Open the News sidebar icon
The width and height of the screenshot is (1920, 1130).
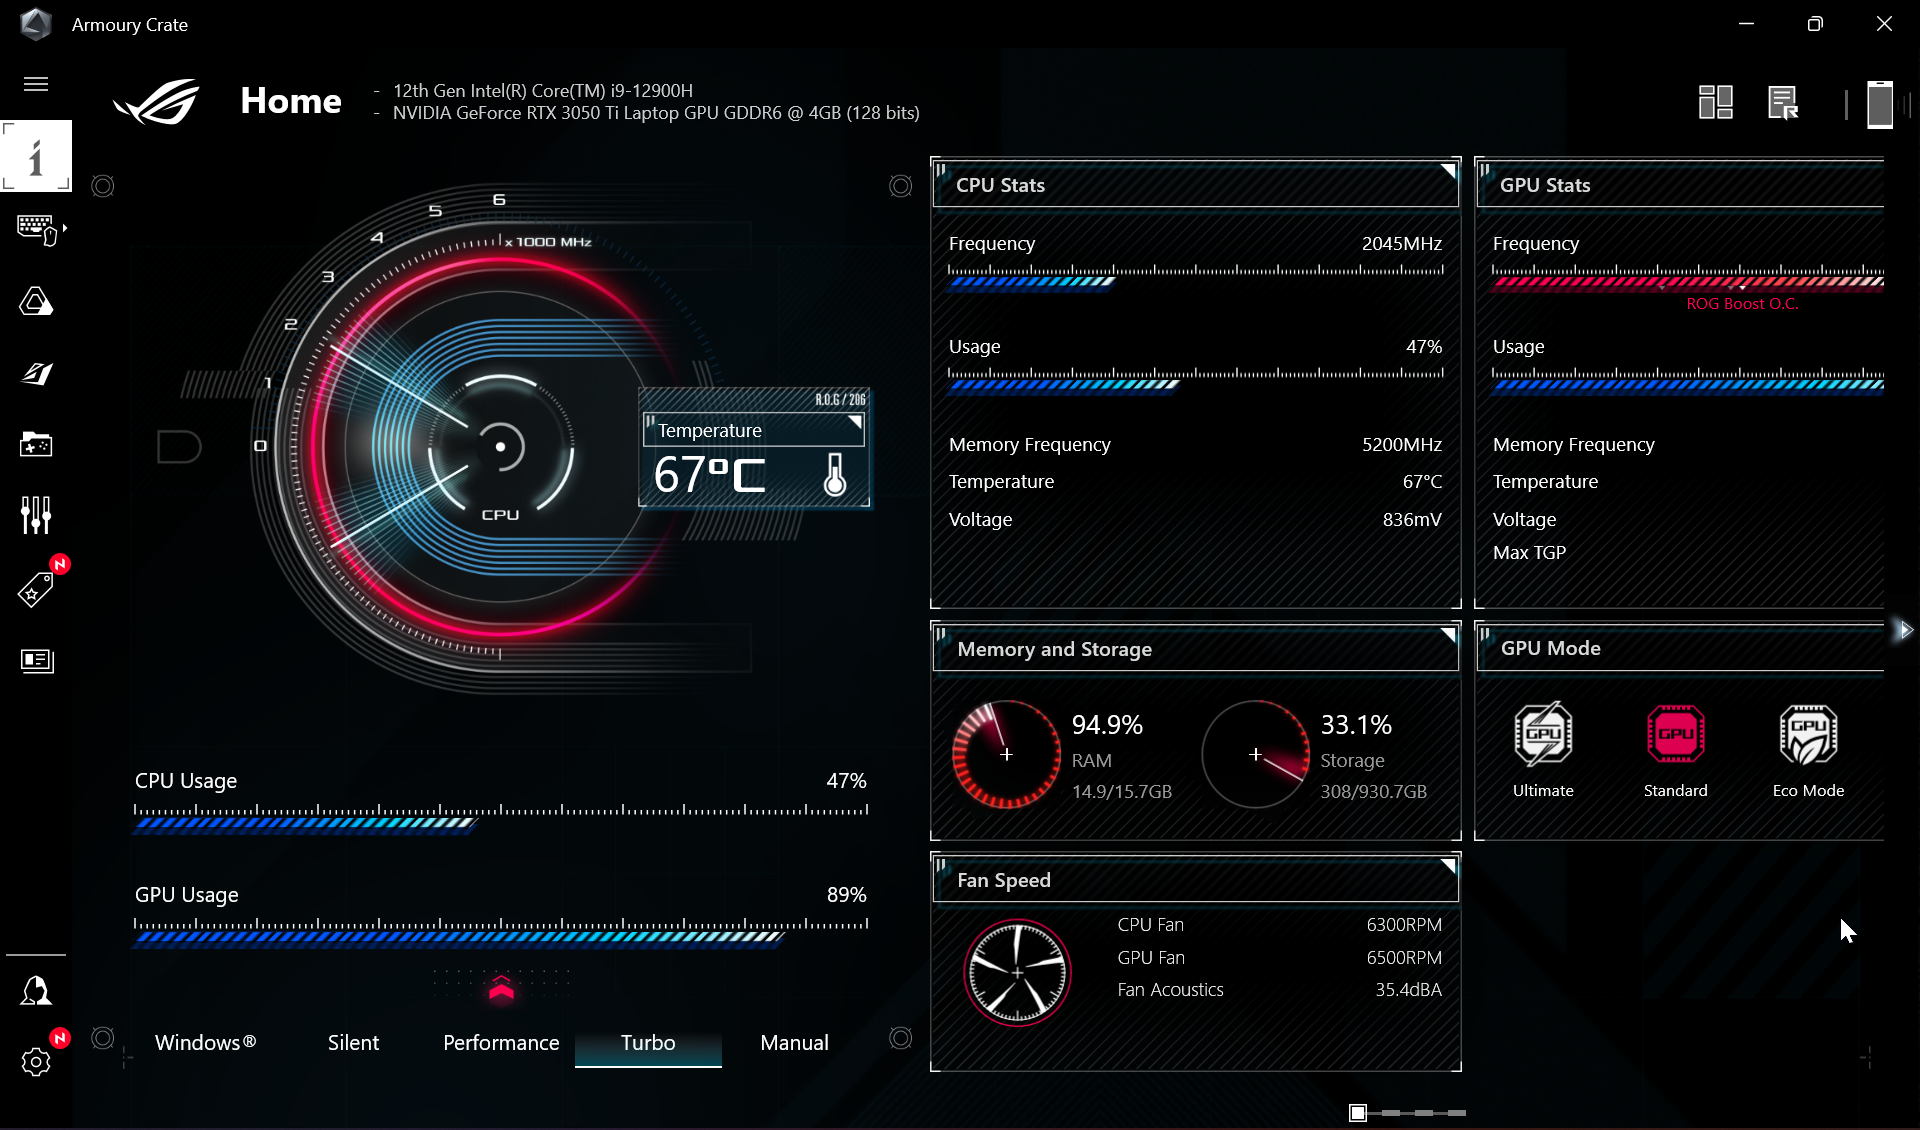37,660
